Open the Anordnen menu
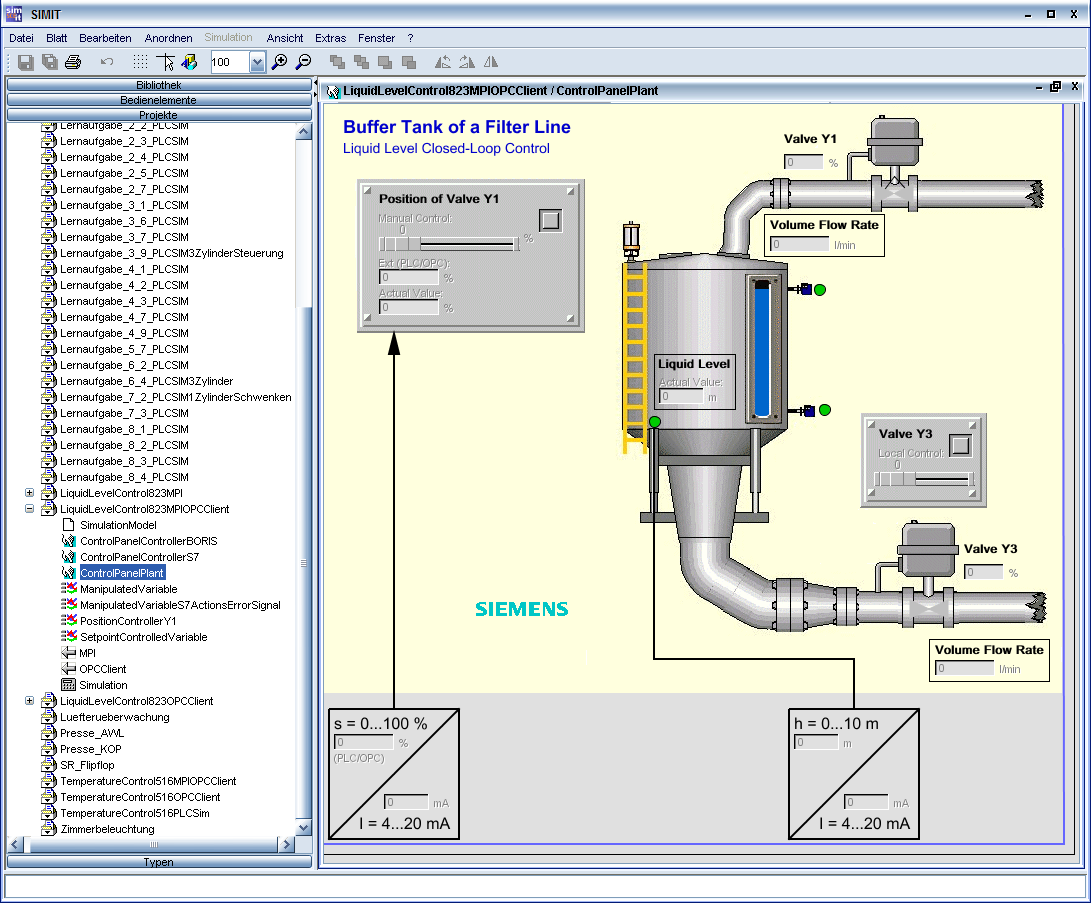Screen dimensions: 1091x903 tap(168, 38)
